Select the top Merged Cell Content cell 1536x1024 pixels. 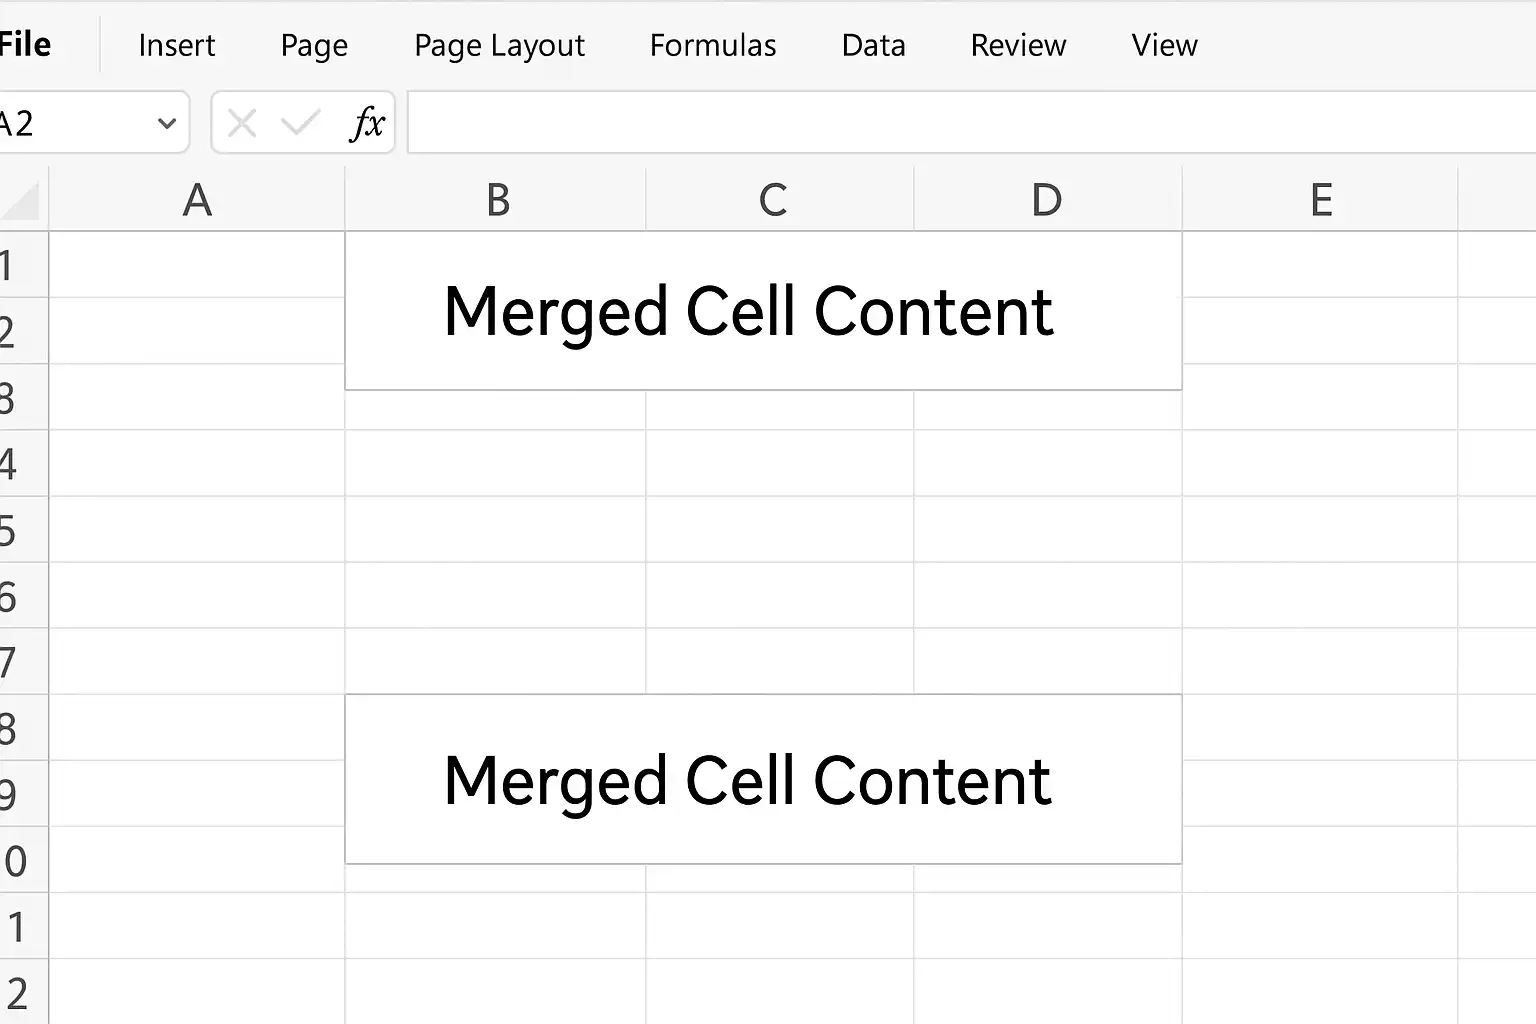coord(763,311)
